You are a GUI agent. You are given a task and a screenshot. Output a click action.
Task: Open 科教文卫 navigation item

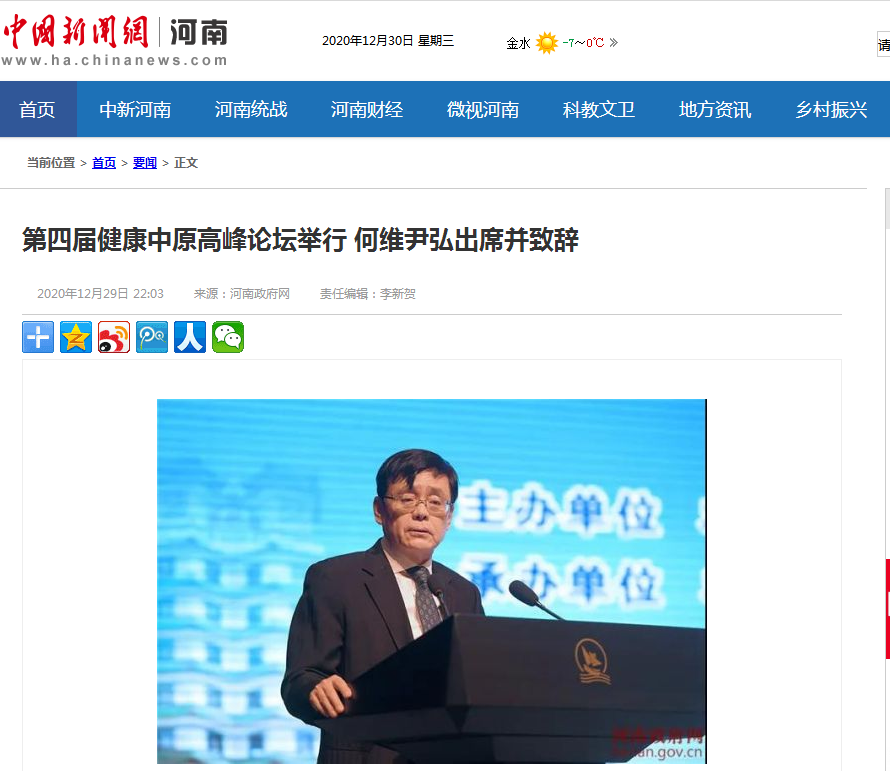tap(599, 109)
